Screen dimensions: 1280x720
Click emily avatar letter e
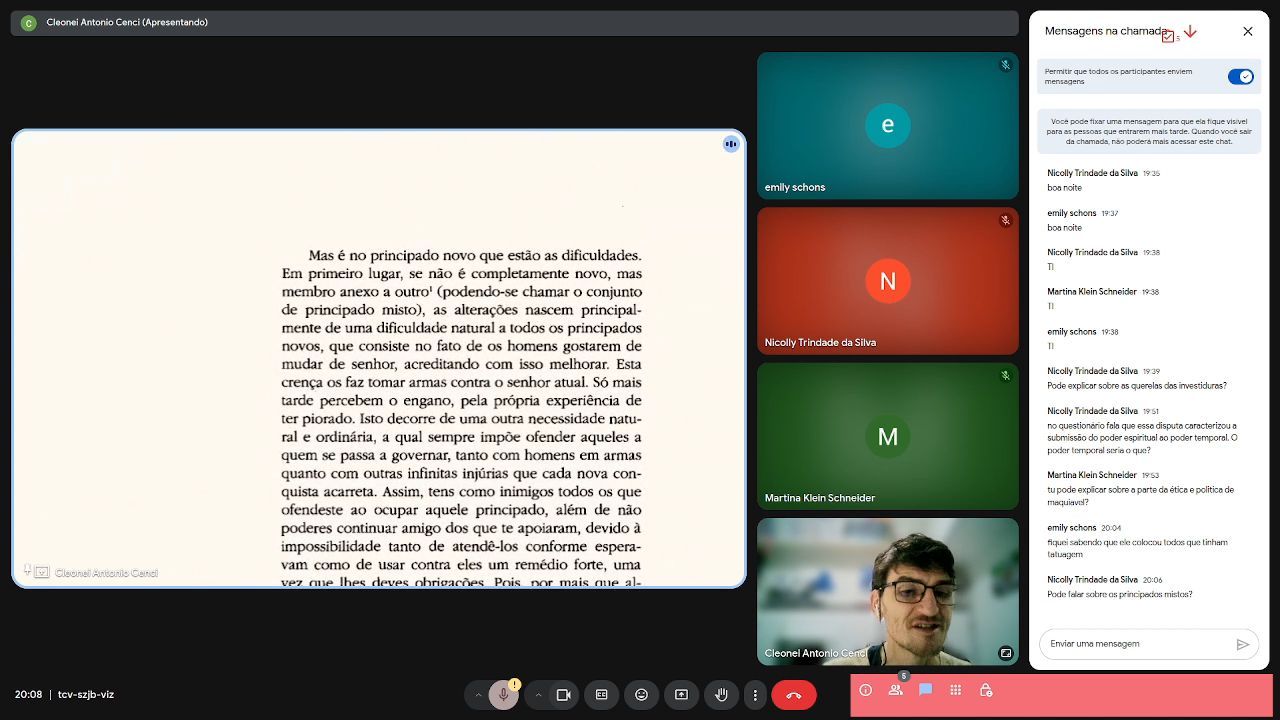click(888, 125)
